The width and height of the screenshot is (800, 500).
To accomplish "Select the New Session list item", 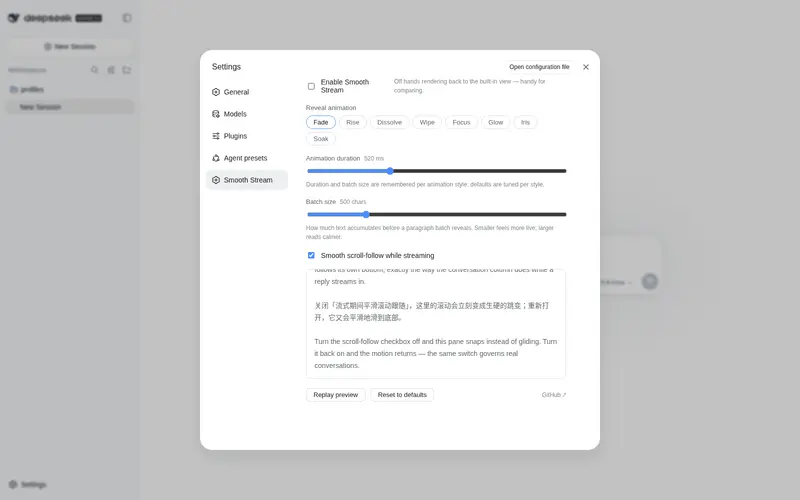I will 70,107.
